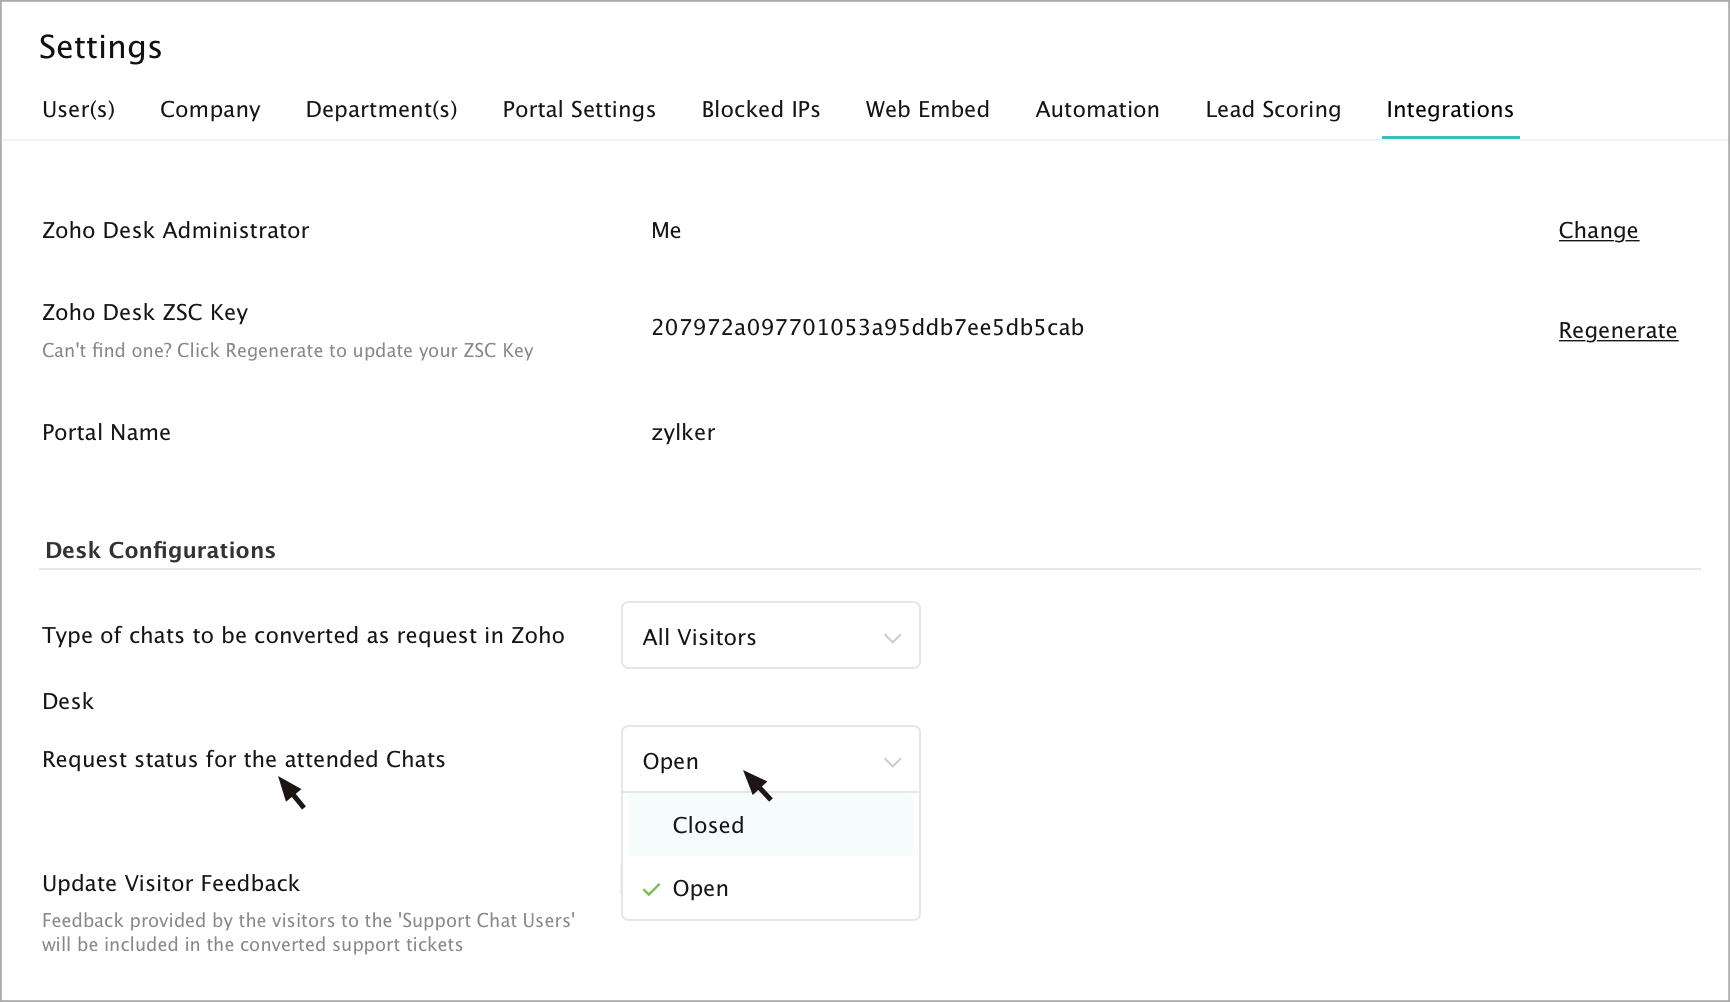Click the chevron on Request status dropdown
This screenshot has height=1002, width=1730.
click(x=892, y=762)
